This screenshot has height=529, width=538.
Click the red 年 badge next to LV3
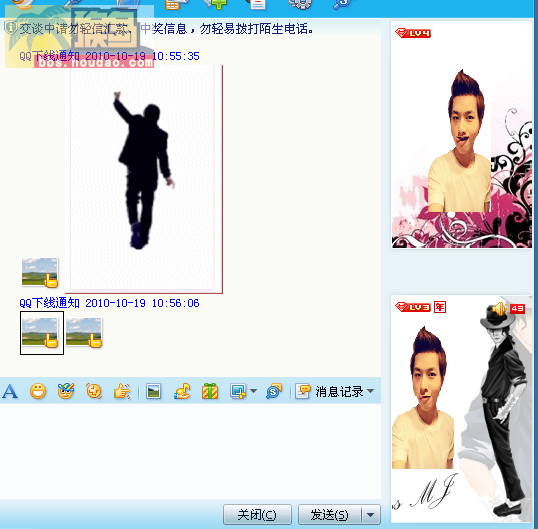[x=440, y=307]
